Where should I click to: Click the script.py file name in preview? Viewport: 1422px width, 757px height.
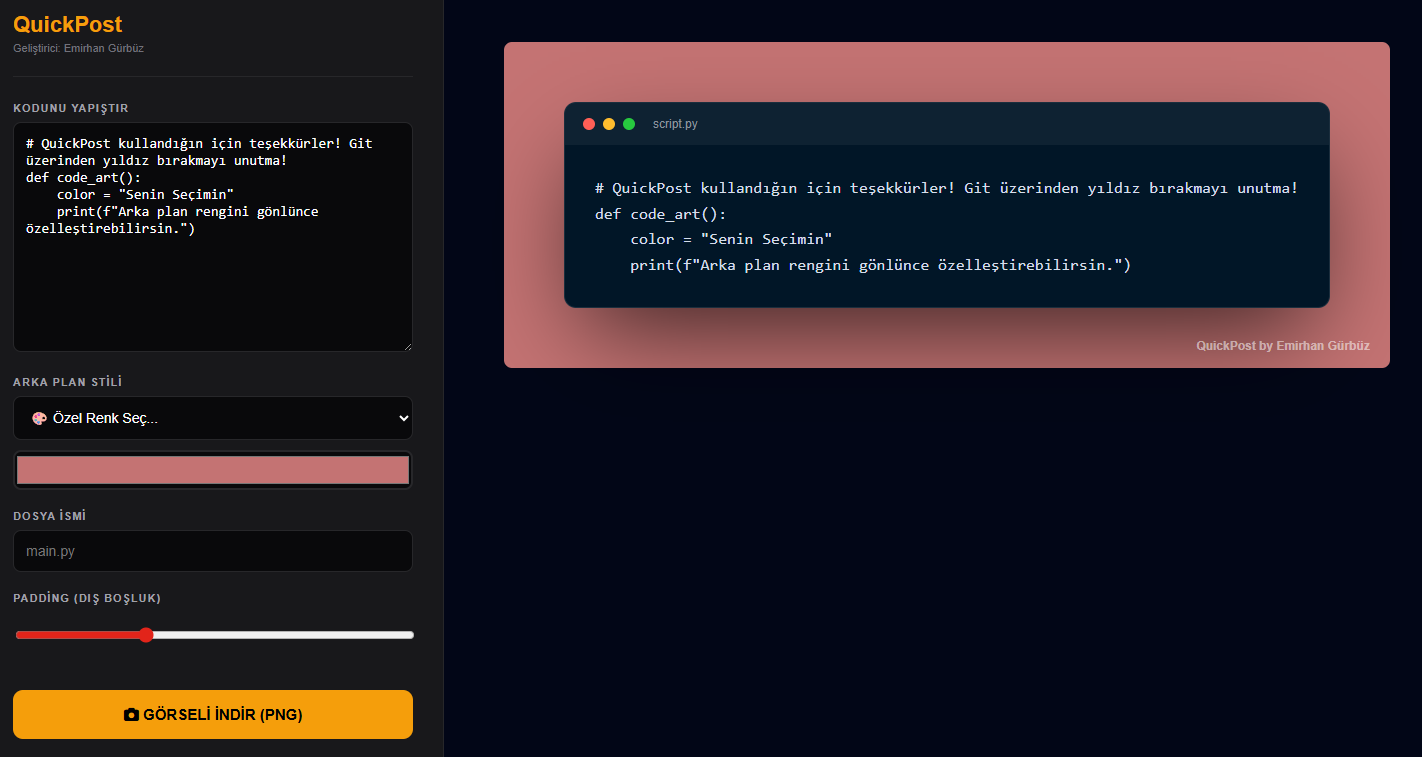675,124
